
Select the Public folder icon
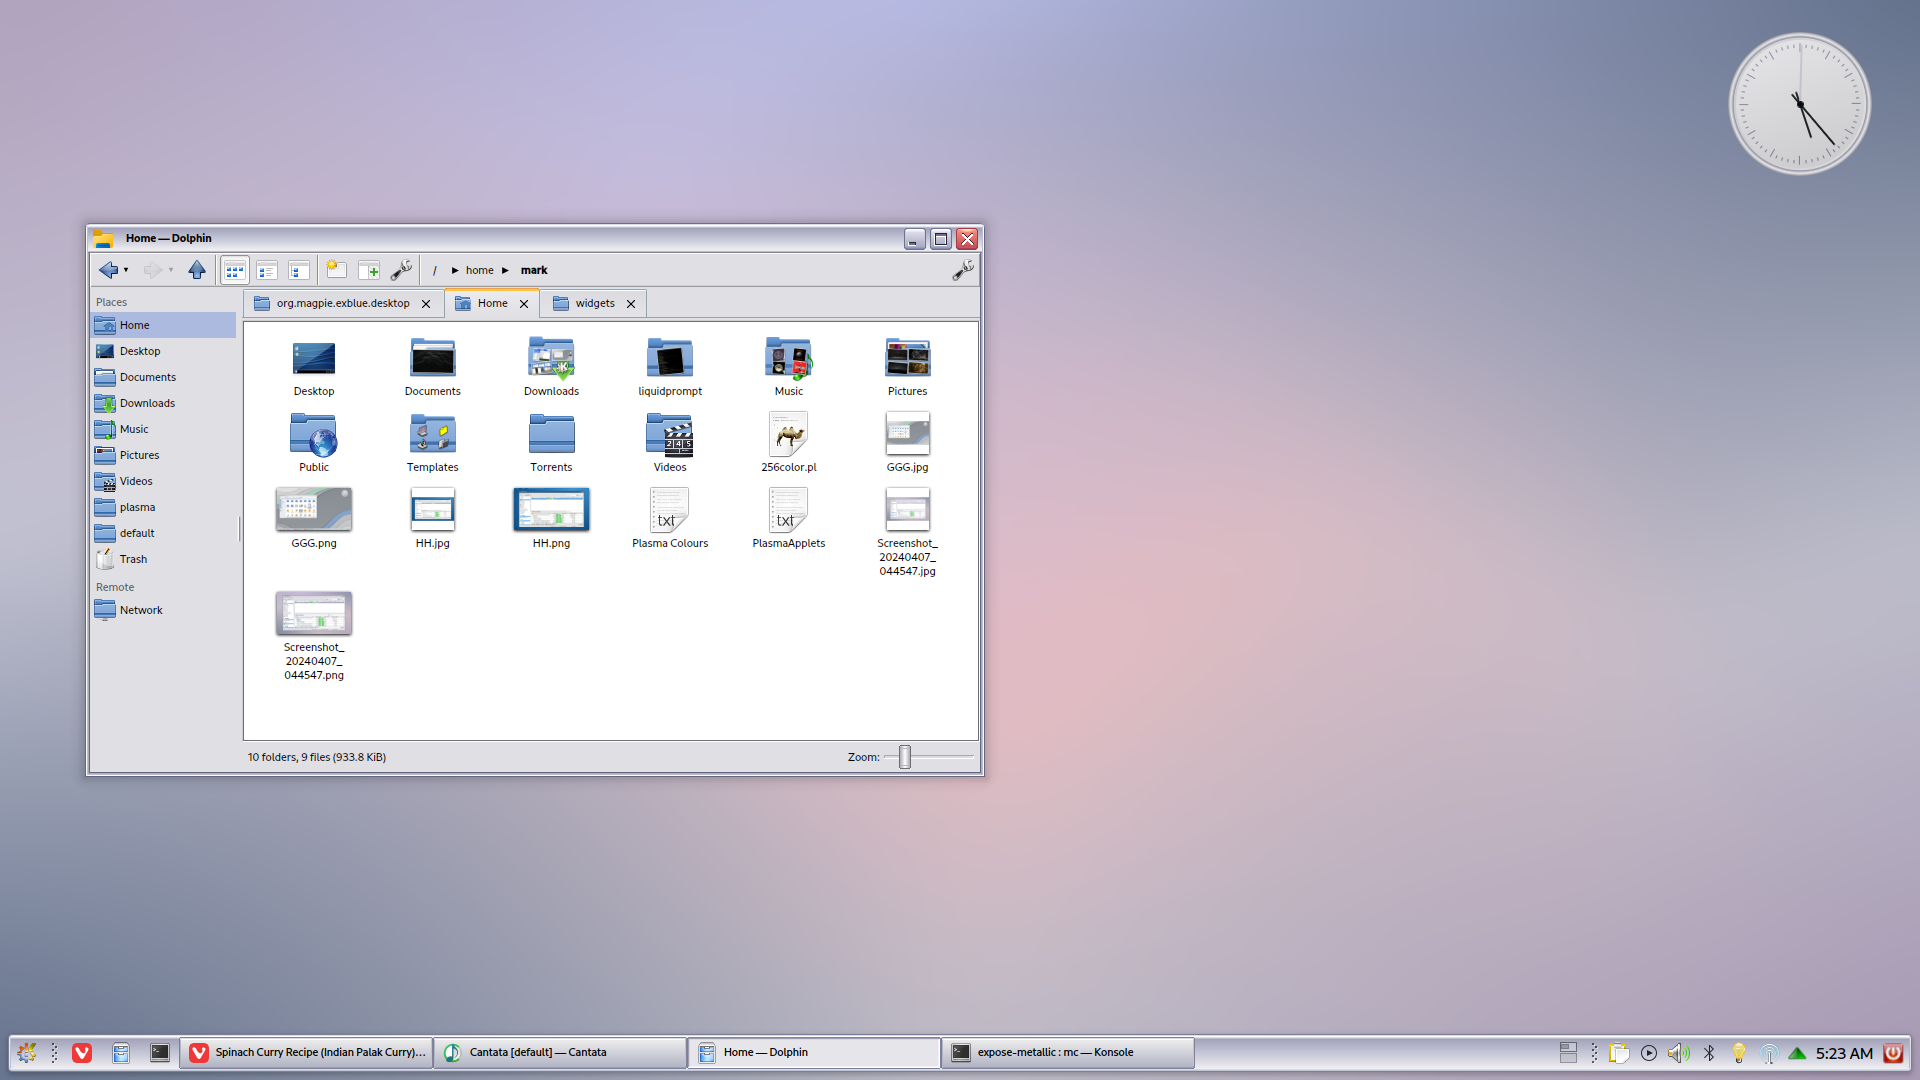coord(314,435)
